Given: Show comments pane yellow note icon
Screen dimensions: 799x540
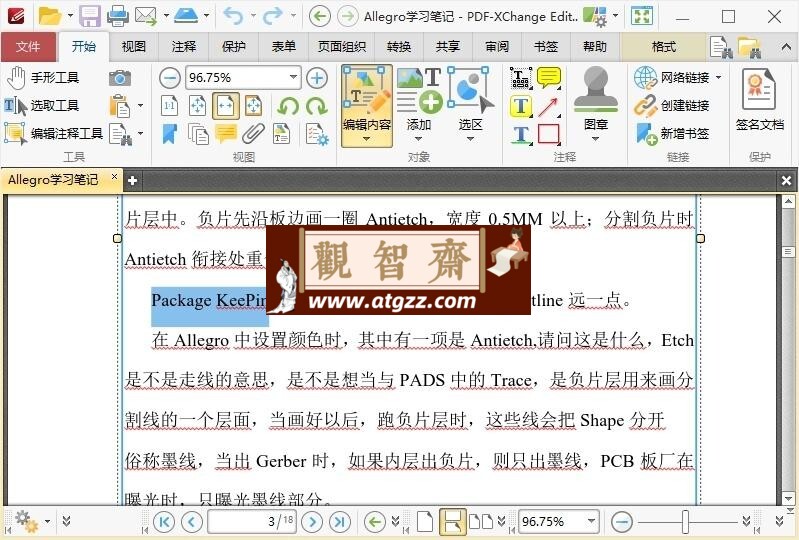Looking at the screenshot, I should pos(226,133).
